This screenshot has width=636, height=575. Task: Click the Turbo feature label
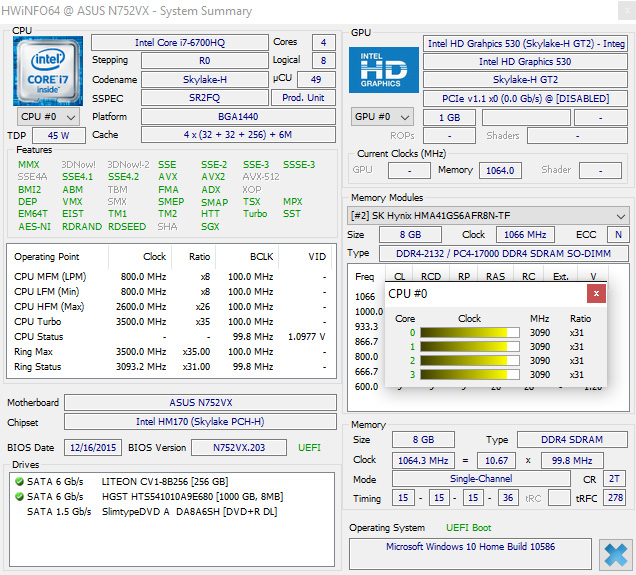[x=255, y=214]
